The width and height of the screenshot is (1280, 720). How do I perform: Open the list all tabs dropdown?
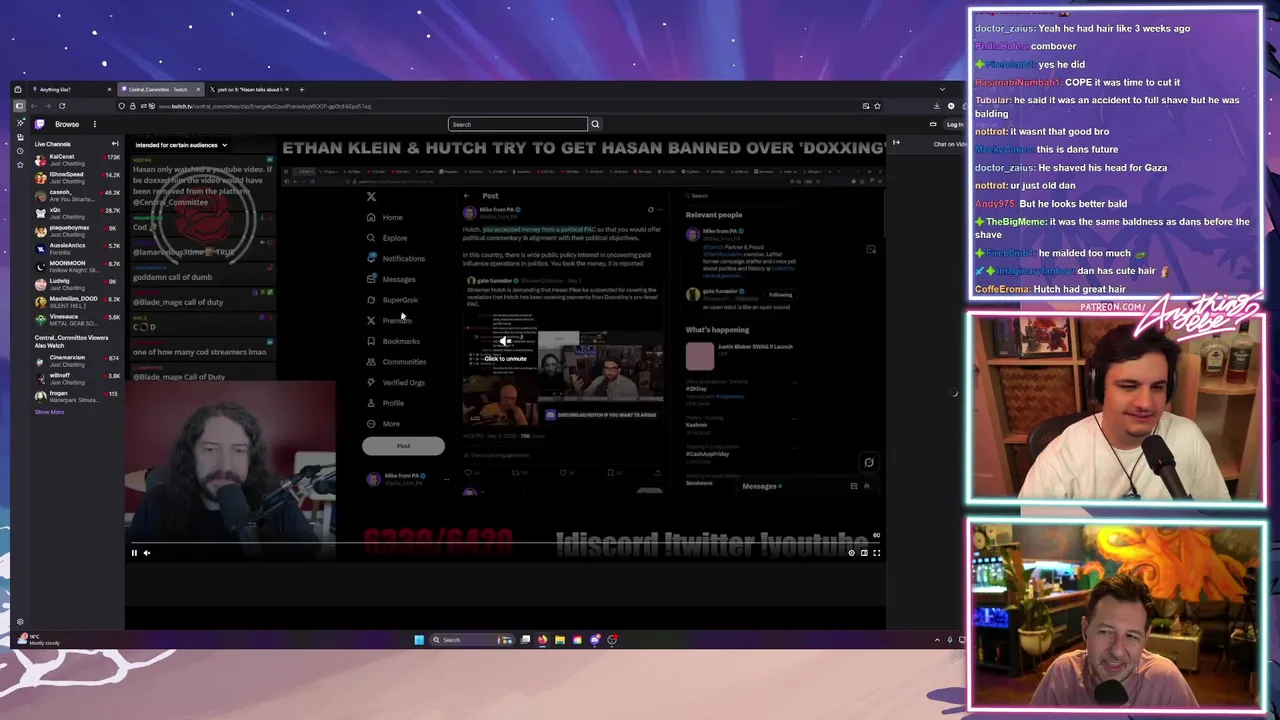pos(942,90)
